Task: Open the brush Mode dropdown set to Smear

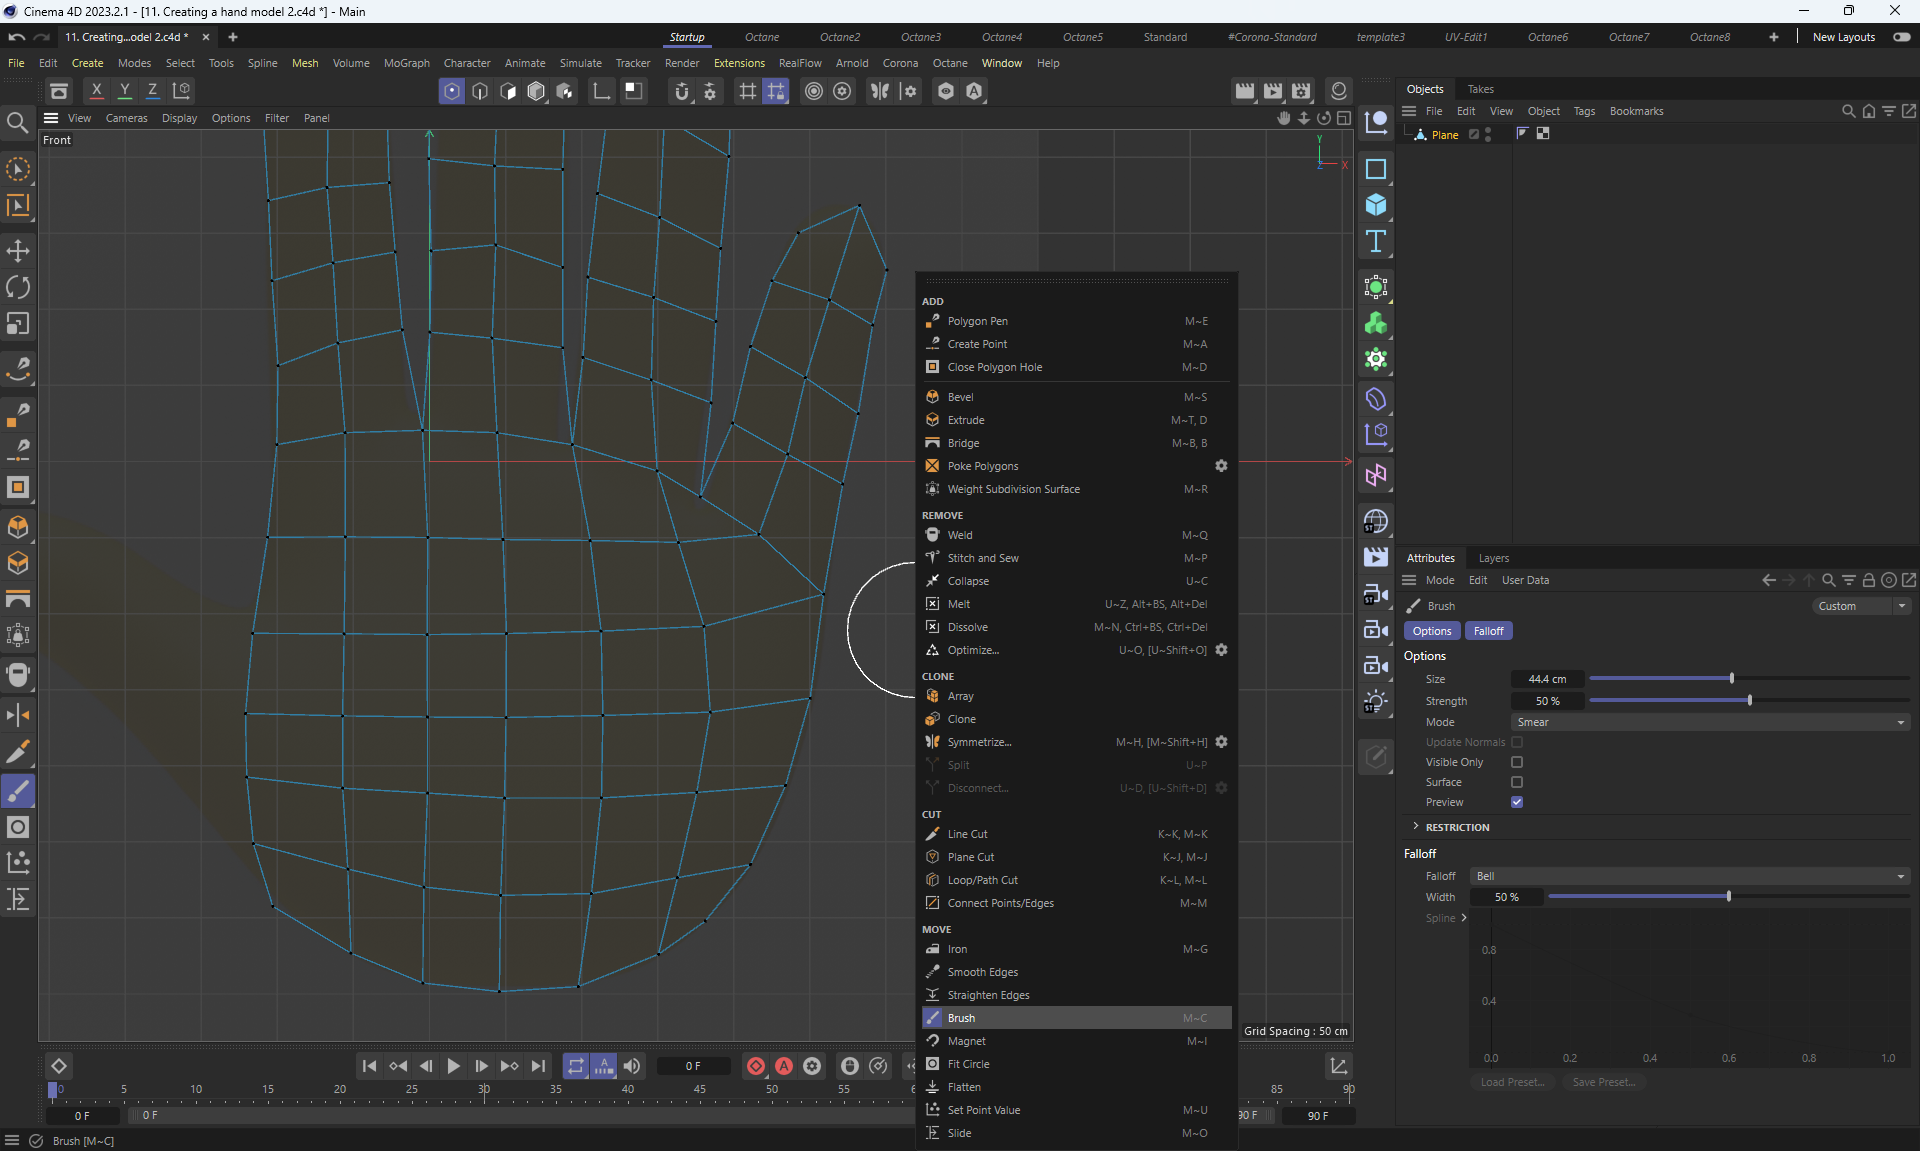Action: point(1710,722)
